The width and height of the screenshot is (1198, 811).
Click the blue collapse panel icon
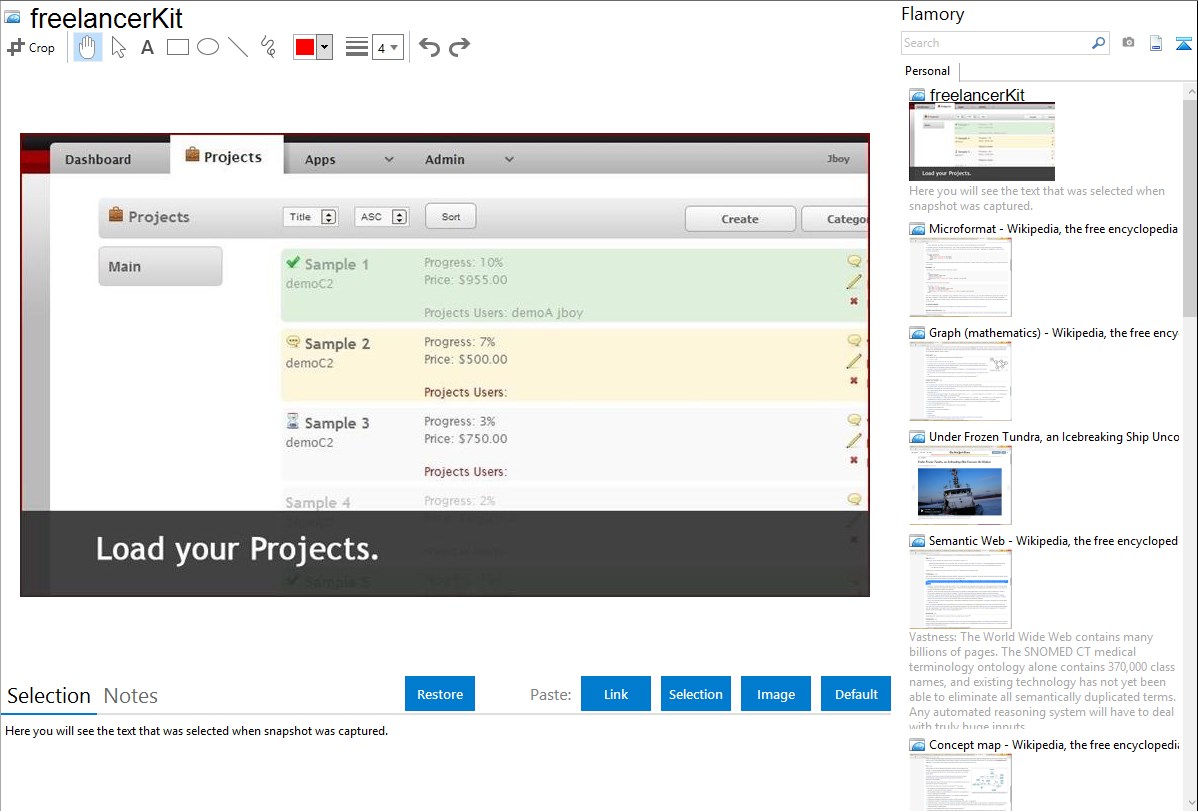[1183, 43]
